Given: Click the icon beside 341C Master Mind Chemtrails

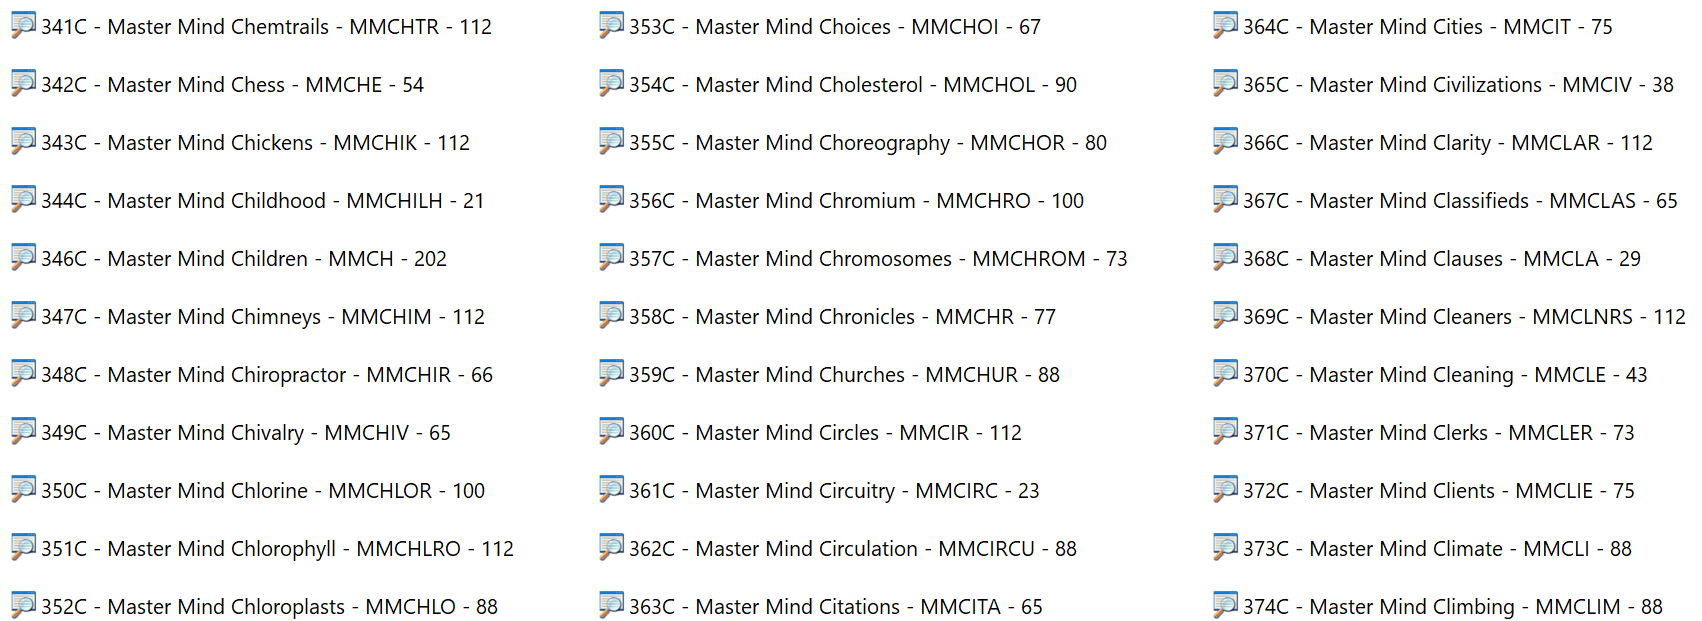Looking at the screenshot, I should pyautogui.click(x=23, y=26).
